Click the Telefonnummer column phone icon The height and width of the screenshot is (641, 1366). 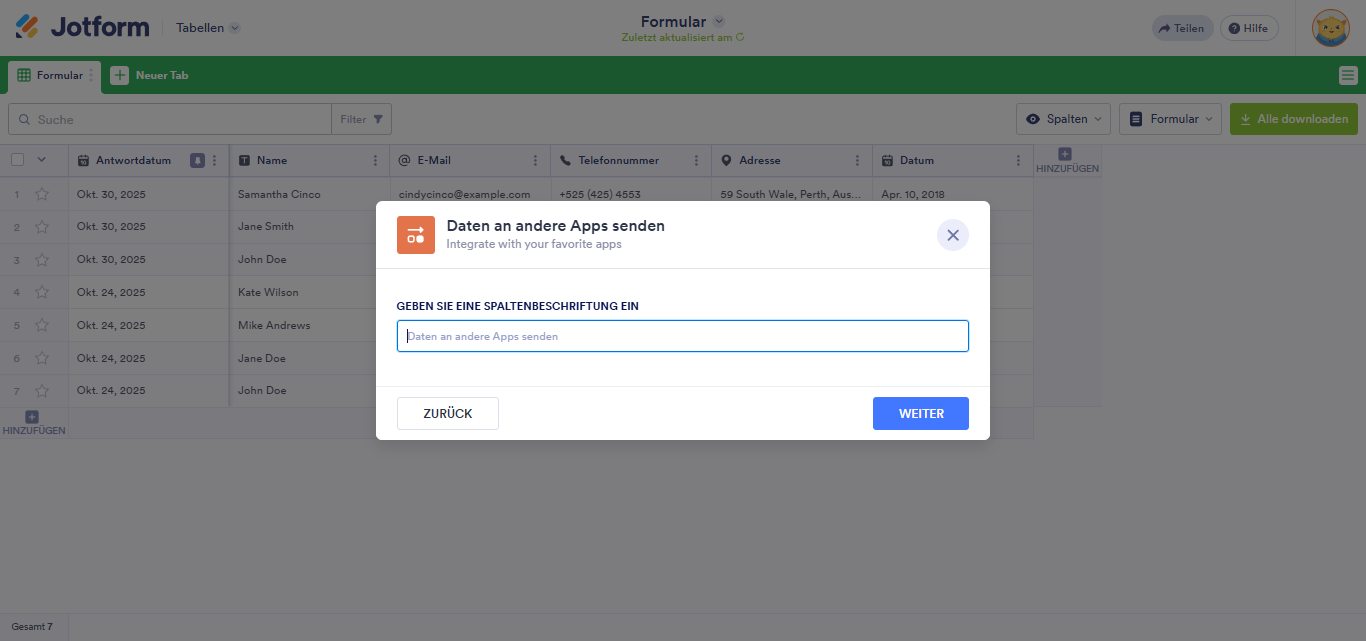[564, 160]
